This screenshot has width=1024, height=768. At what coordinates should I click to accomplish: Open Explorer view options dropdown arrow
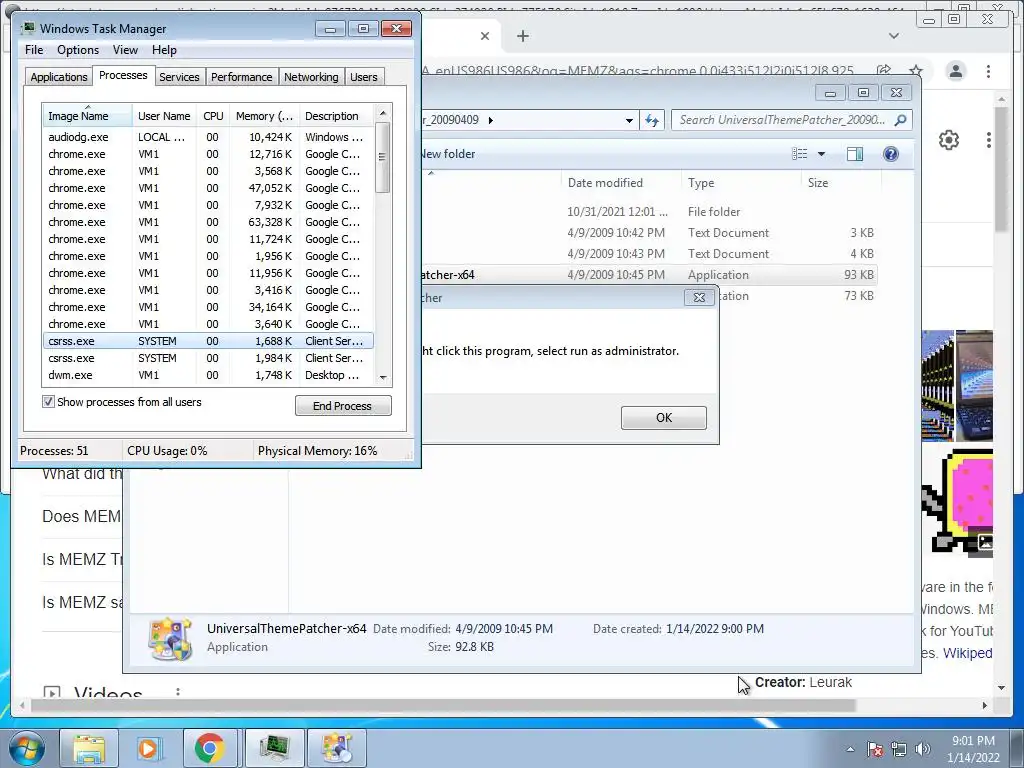pos(822,153)
